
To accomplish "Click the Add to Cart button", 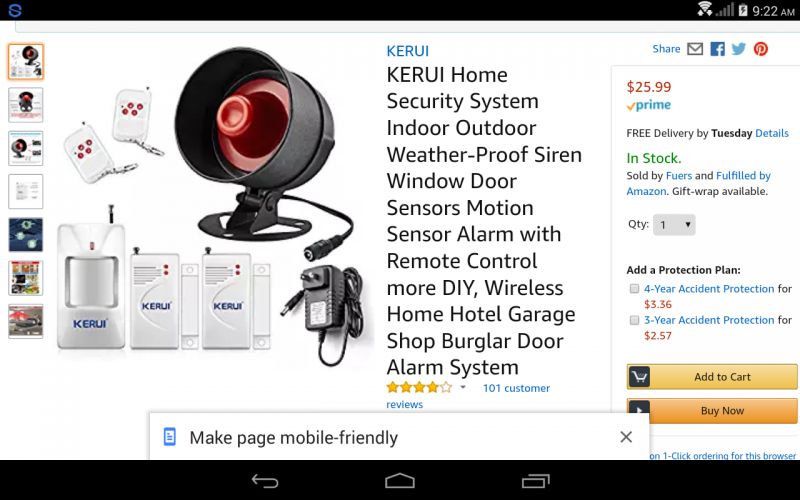I will pyautogui.click(x=712, y=377).
